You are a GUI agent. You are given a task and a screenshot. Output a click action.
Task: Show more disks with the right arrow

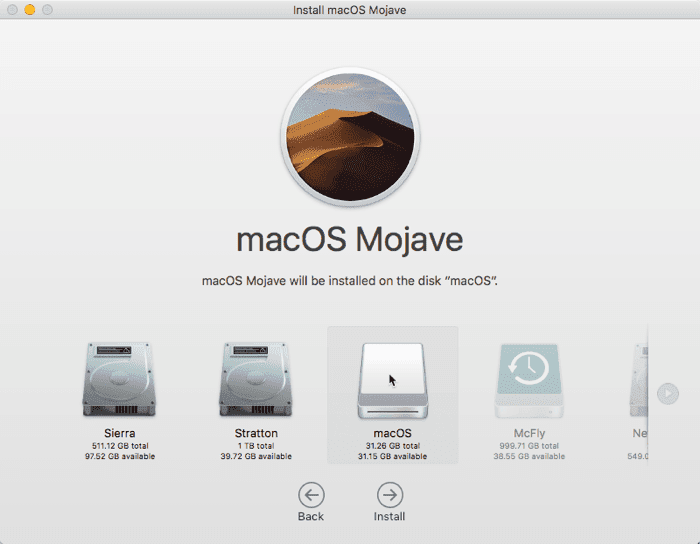pyautogui.click(x=668, y=394)
